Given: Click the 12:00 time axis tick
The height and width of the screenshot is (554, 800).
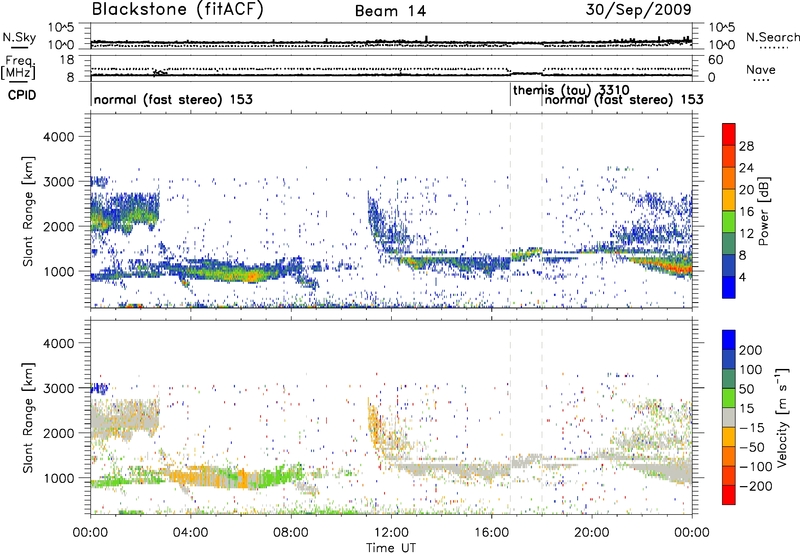Looking at the screenshot, I should (x=391, y=533).
